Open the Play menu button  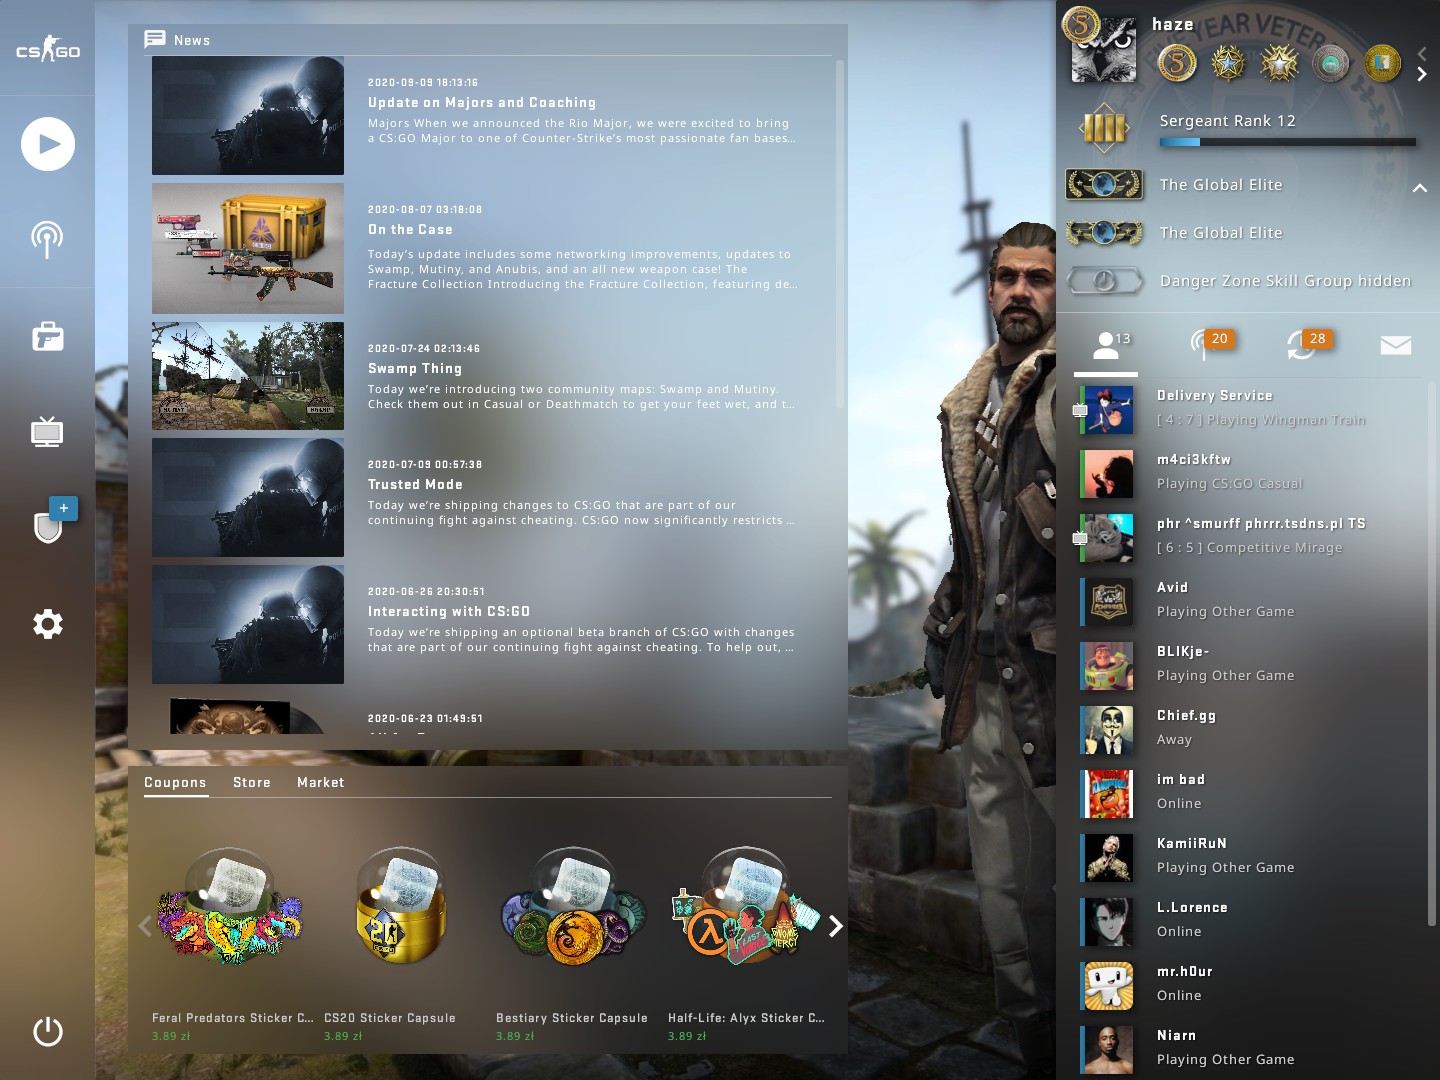click(x=48, y=144)
